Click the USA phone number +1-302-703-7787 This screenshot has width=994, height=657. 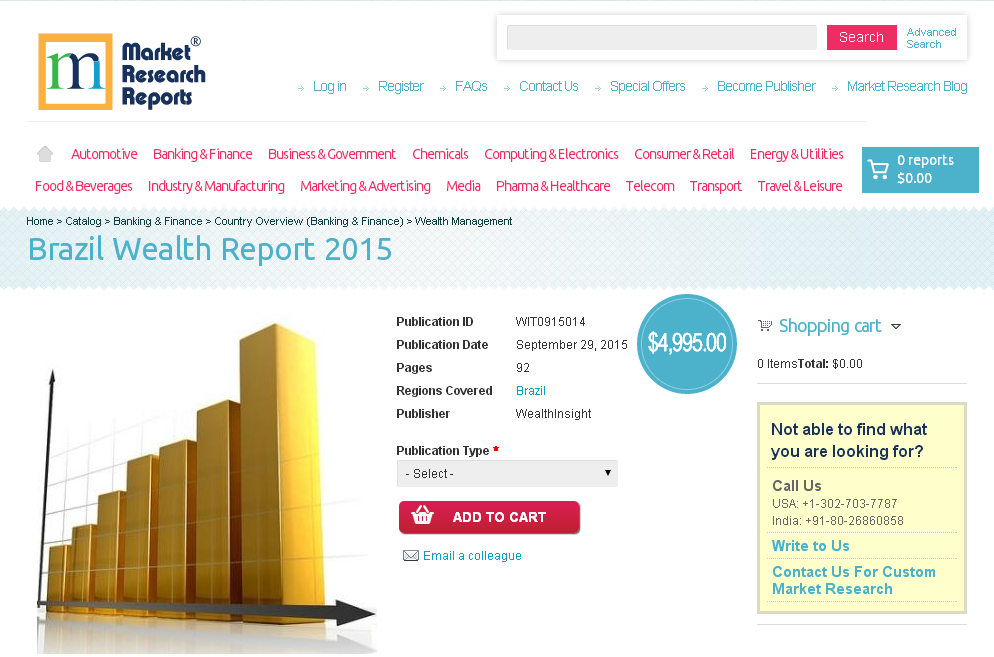pyautogui.click(x=849, y=504)
